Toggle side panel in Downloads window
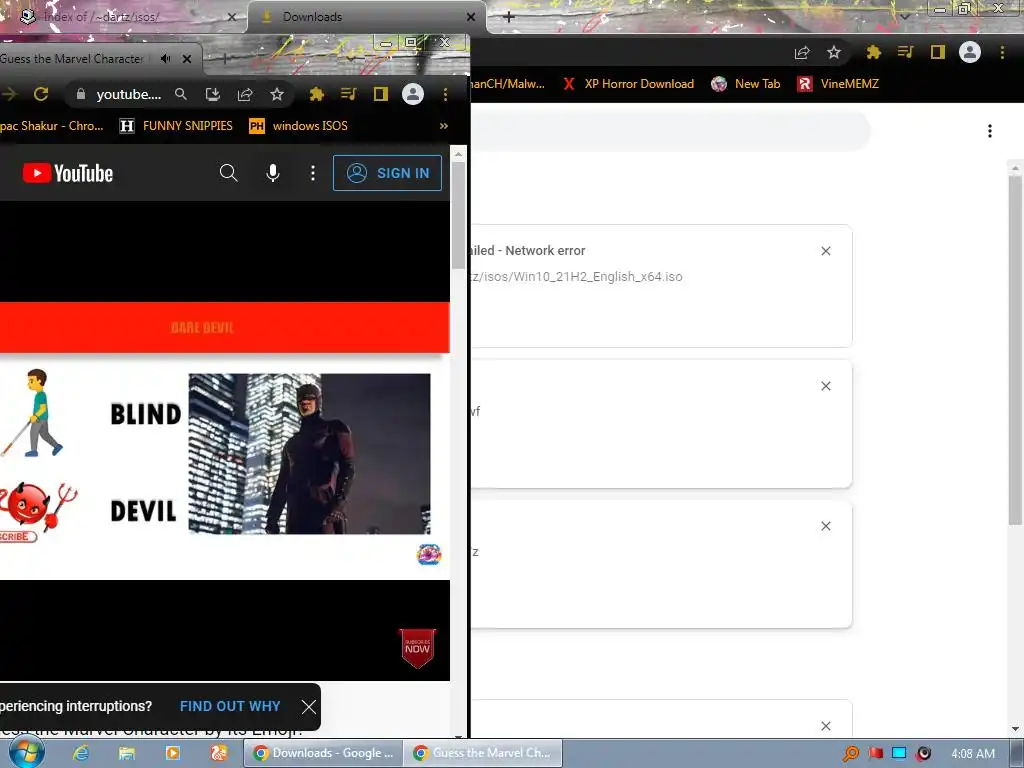Screen dimensions: 1024x768 point(938,52)
